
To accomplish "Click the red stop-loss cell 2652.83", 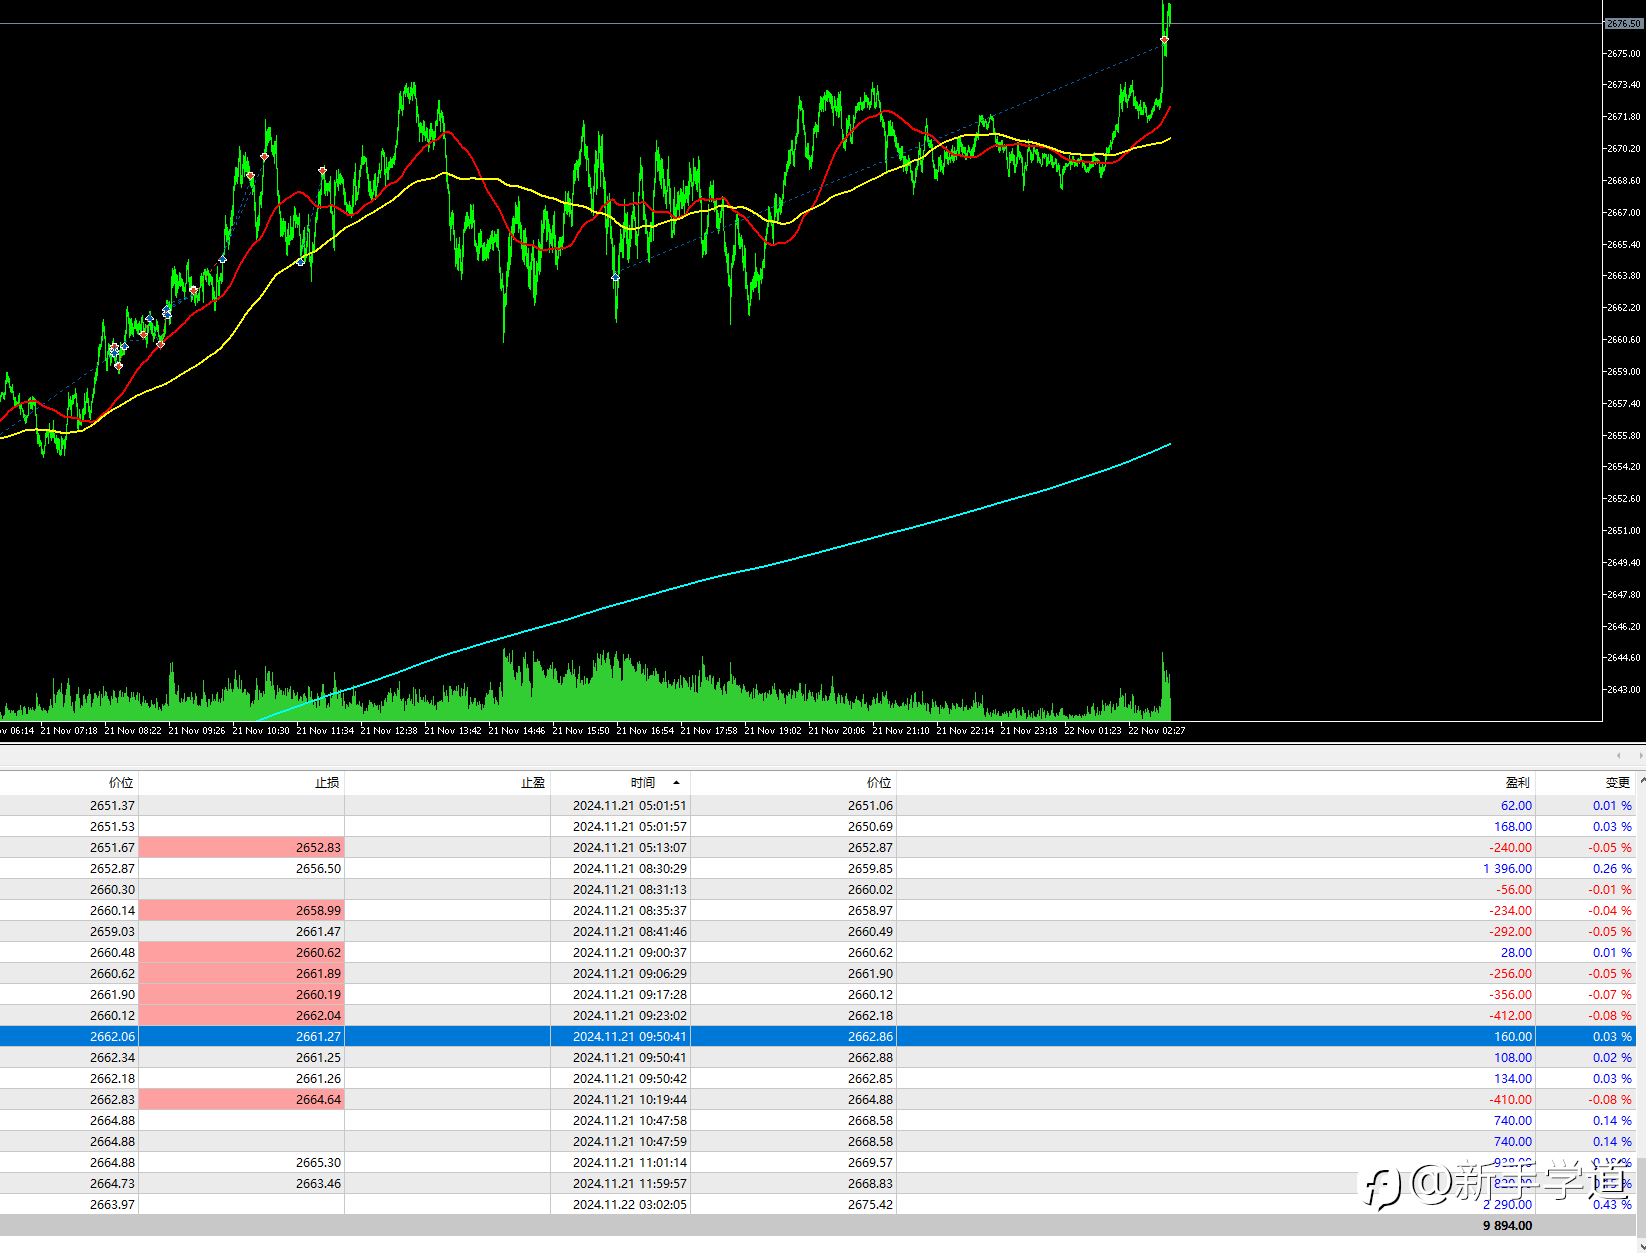I will (x=241, y=848).
